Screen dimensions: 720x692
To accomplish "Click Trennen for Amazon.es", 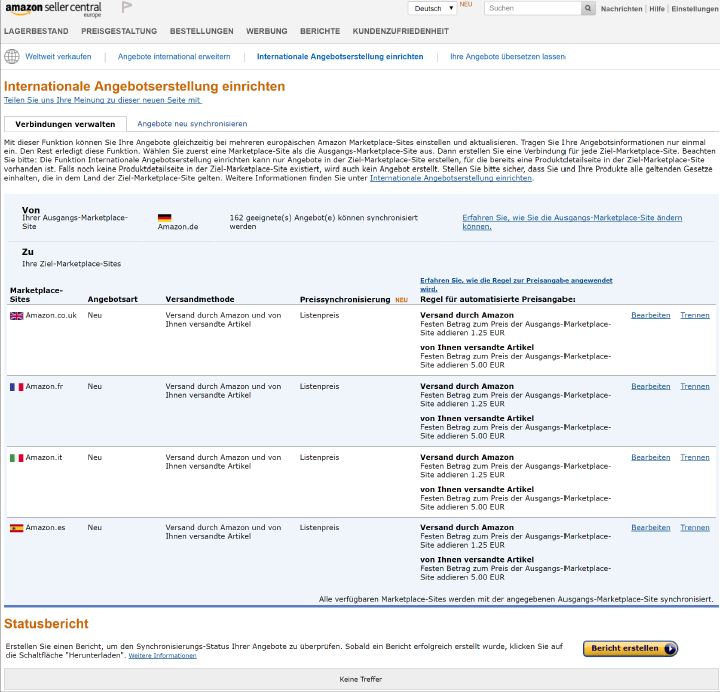I will 695,528.
